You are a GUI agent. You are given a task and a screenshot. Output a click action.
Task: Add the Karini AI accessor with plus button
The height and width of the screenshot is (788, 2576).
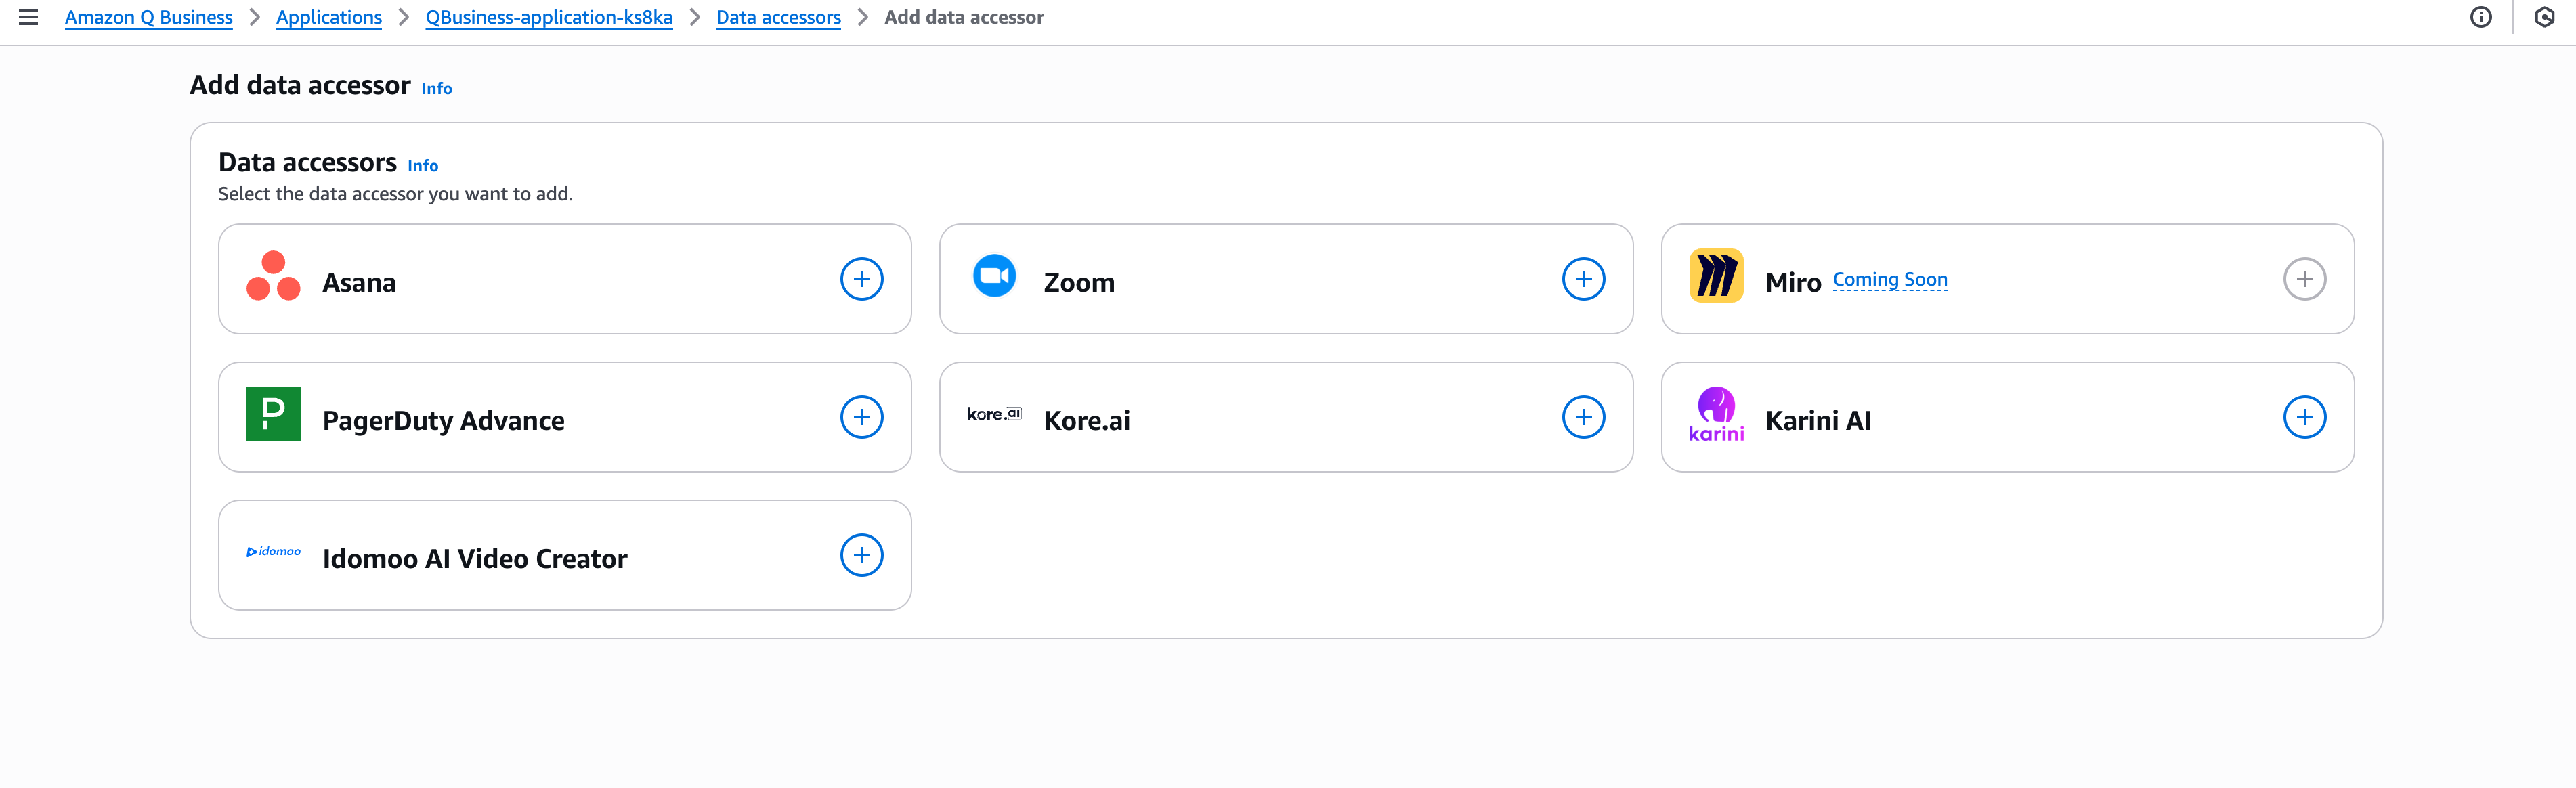2305,416
